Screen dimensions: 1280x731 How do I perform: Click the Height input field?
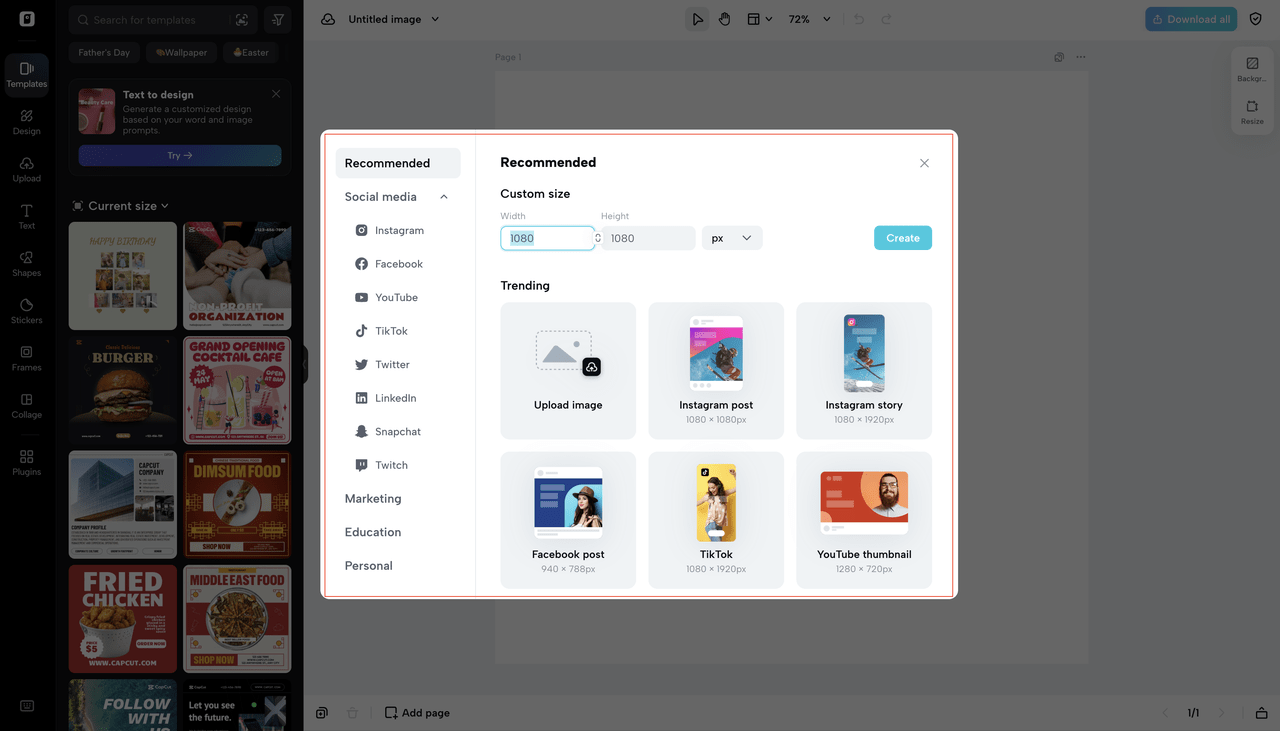click(648, 238)
